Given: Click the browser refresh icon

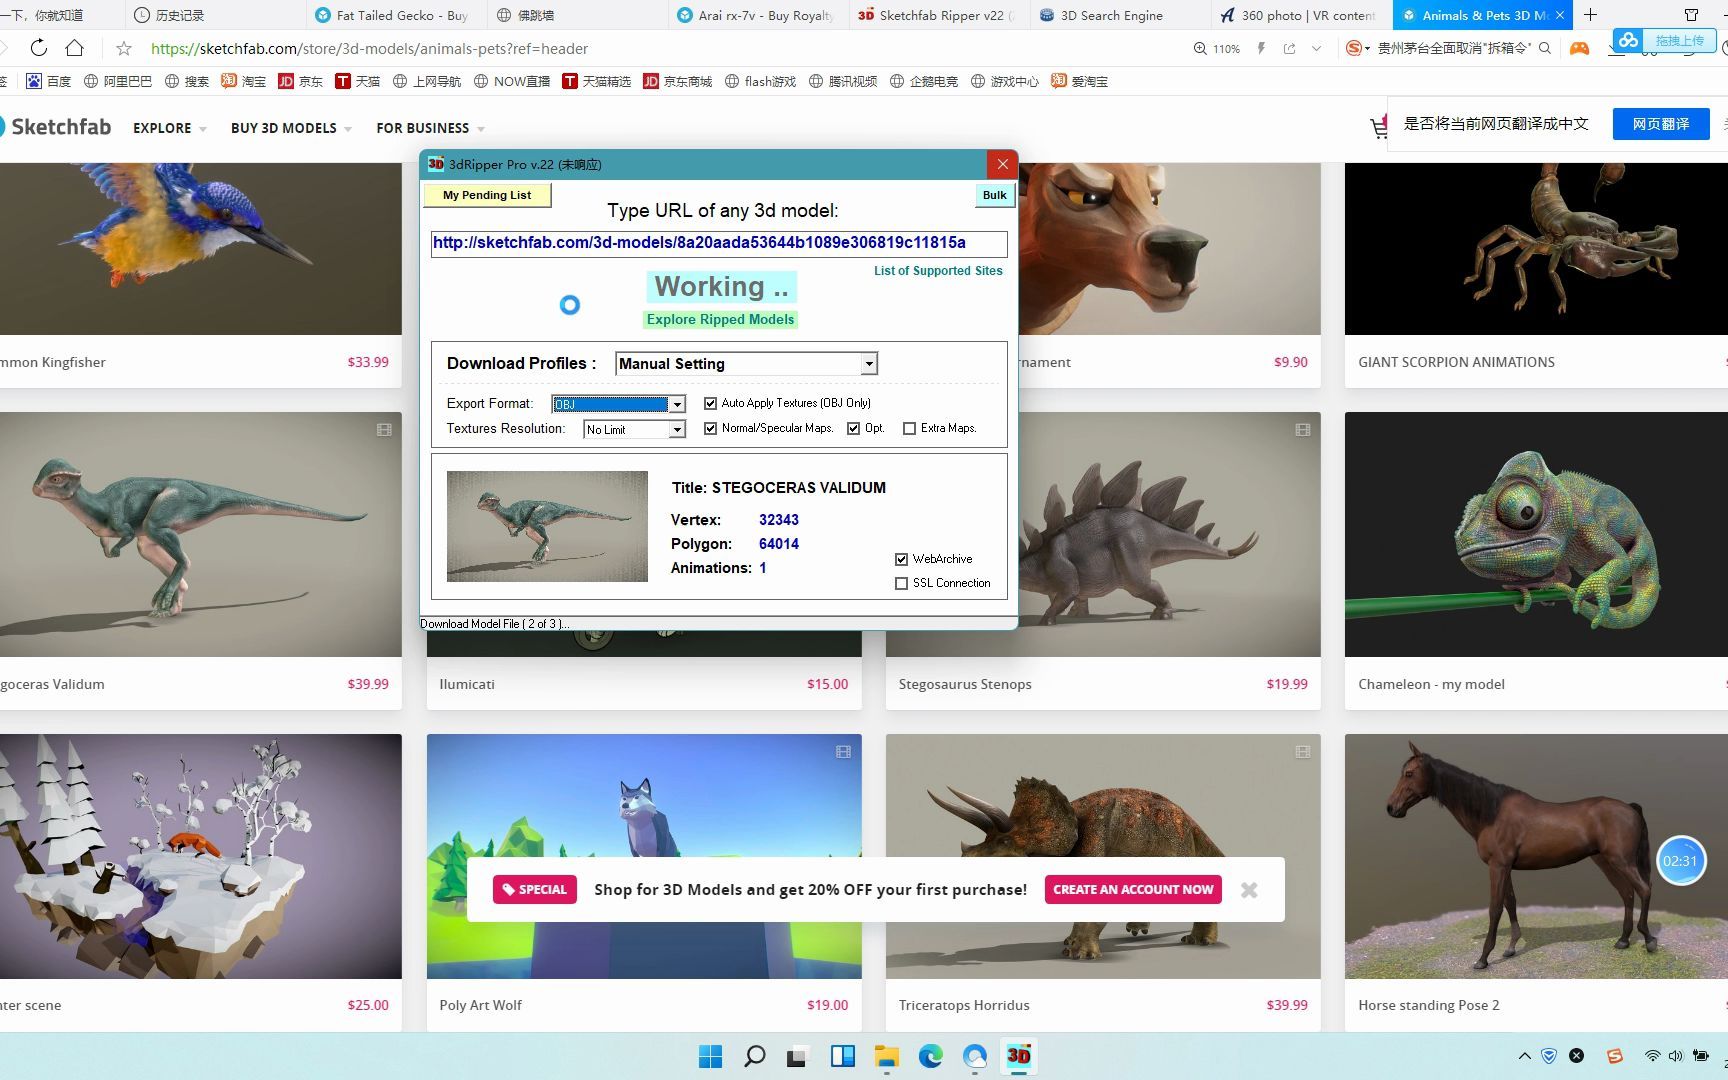Looking at the screenshot, I should 38,48.
